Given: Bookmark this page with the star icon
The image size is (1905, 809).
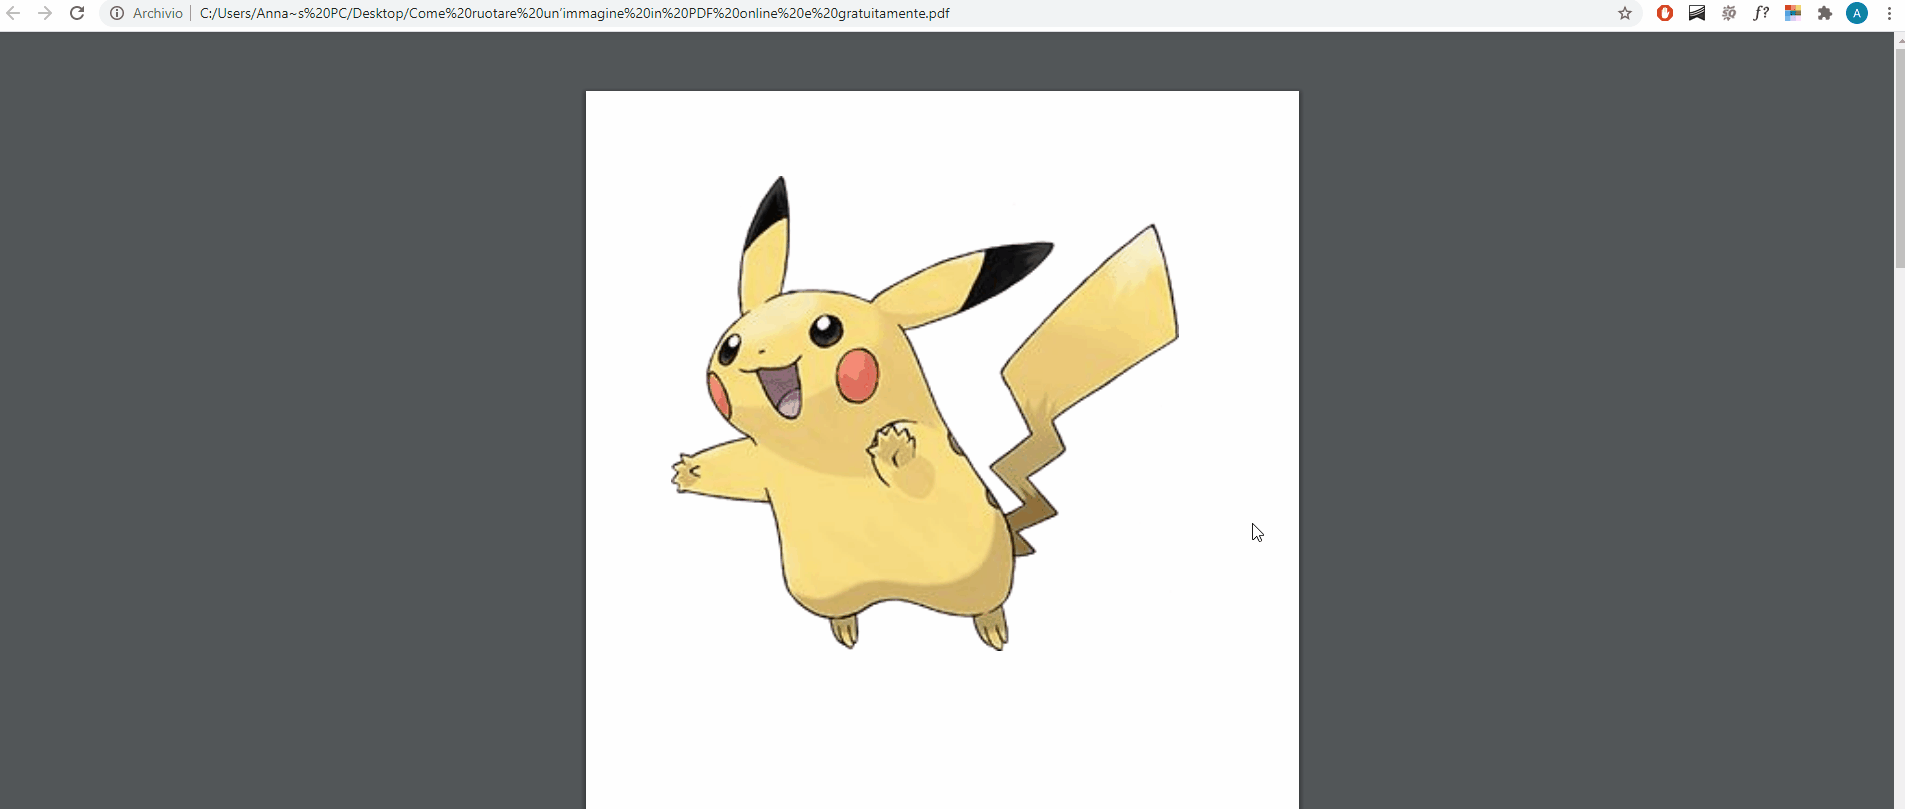Looking at the screenshot, I should click(1625, 13).
